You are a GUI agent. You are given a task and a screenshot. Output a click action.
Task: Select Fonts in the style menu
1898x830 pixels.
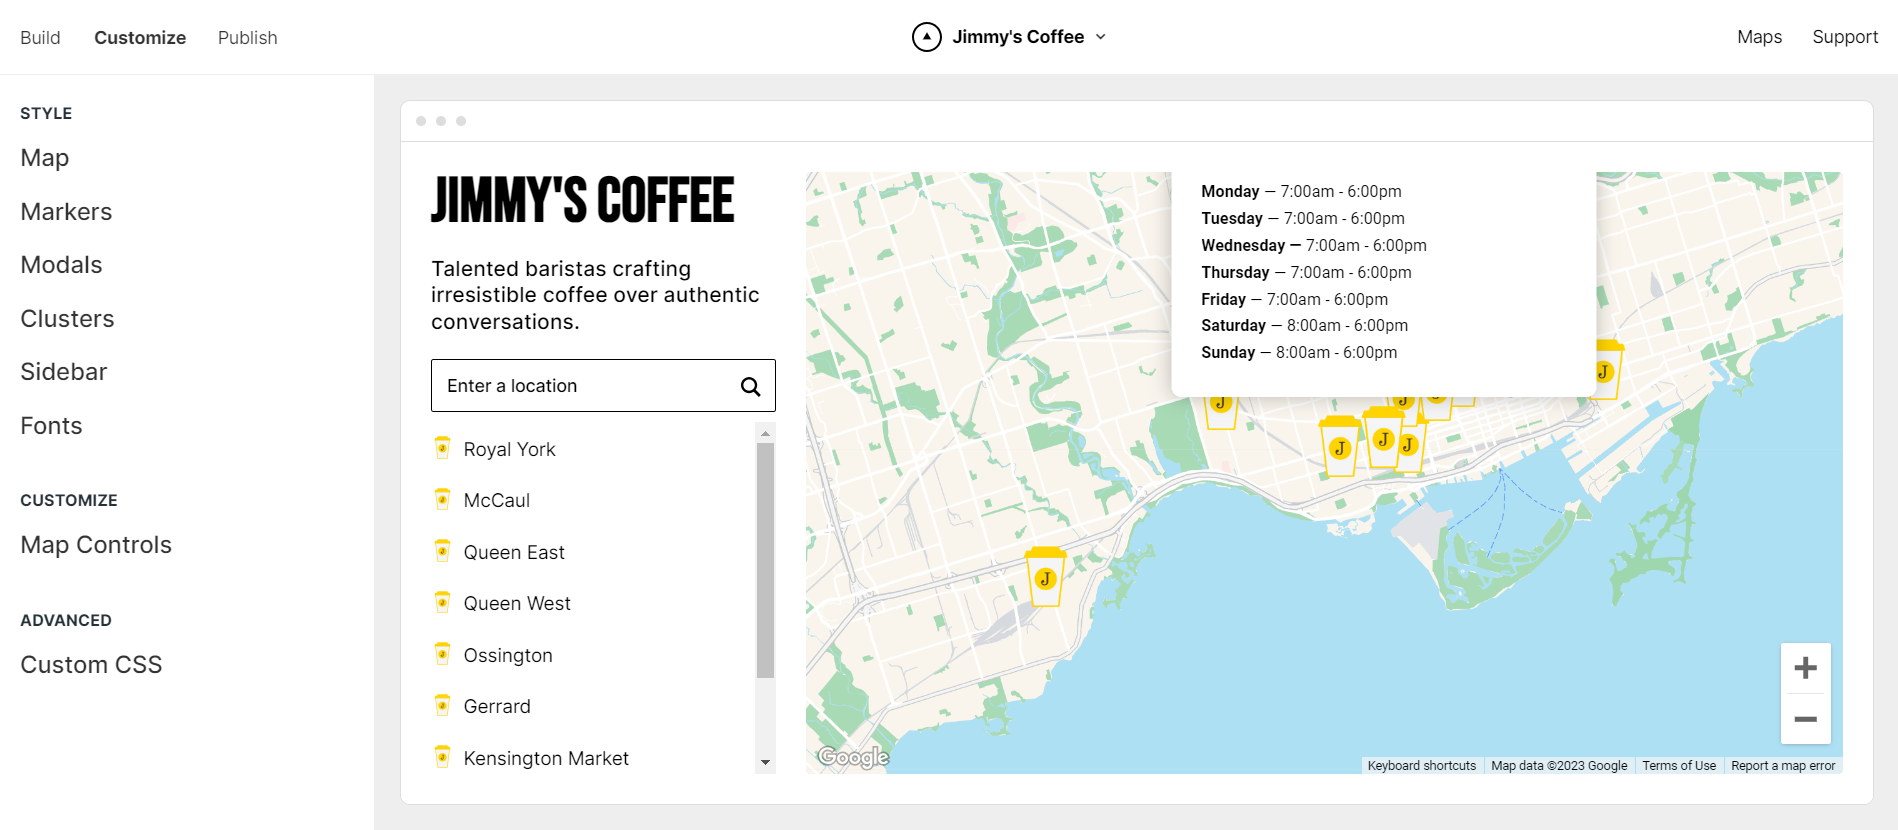pyautogui.click(x=51, y=426)
